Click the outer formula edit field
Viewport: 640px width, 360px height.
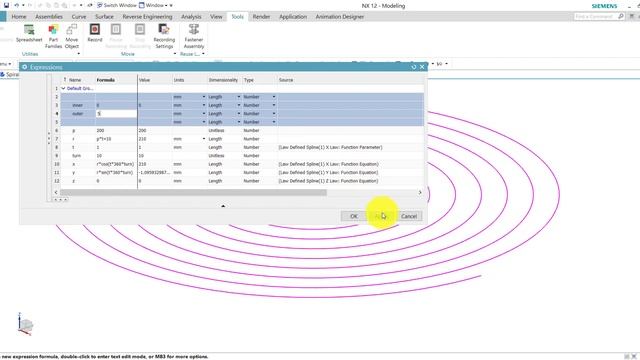[x=116, y=113]
